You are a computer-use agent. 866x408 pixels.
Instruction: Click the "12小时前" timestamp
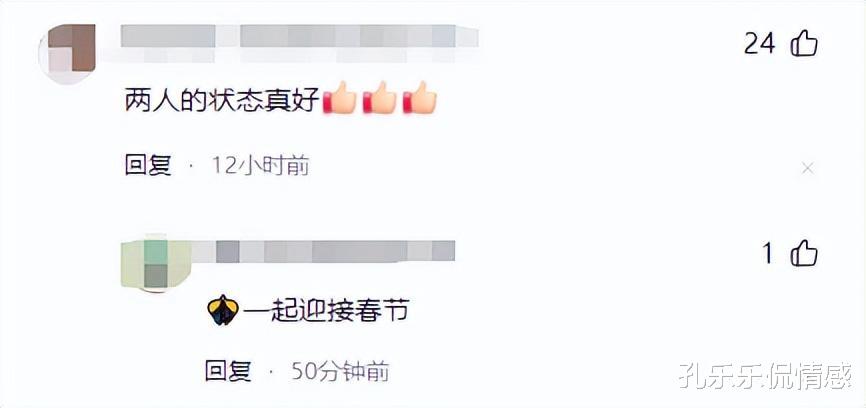point(261,166)
